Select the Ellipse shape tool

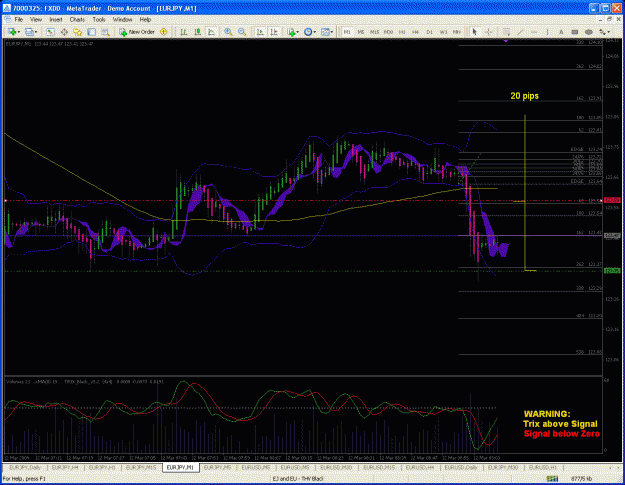click(588, 32)
